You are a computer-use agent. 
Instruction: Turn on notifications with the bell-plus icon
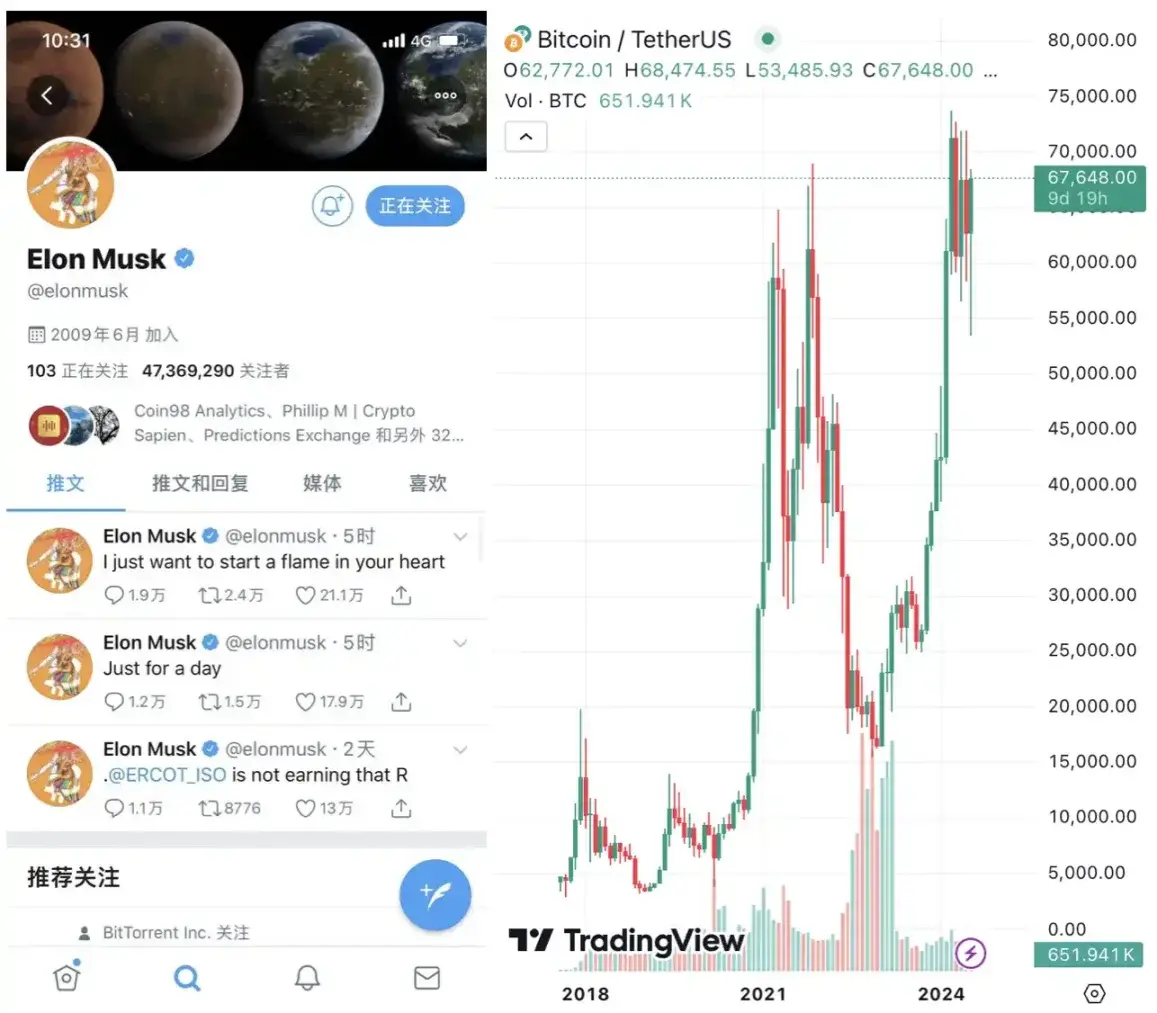pyautogui.click(x=332, y=206)
